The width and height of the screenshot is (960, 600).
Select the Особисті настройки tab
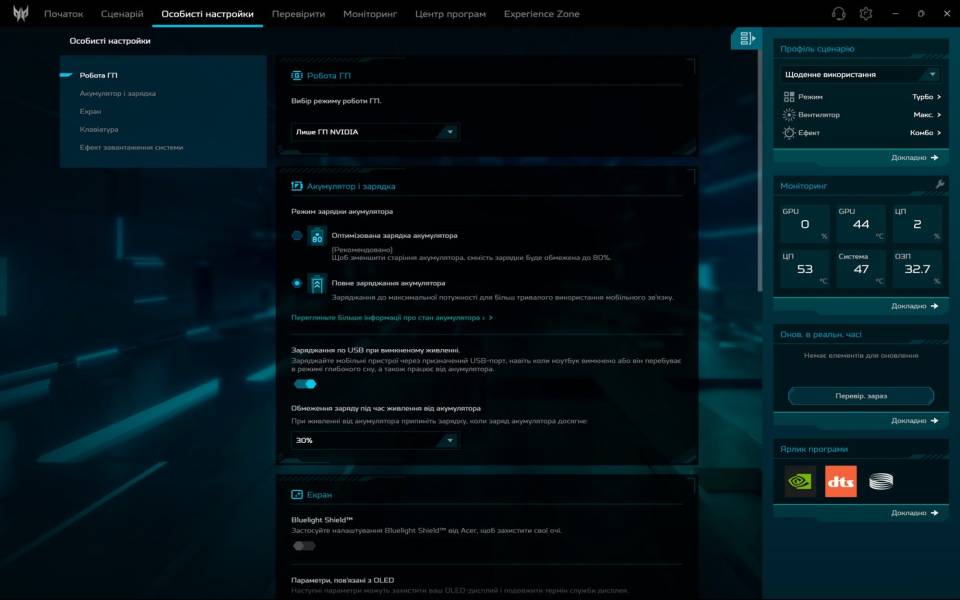coord(208,13)
